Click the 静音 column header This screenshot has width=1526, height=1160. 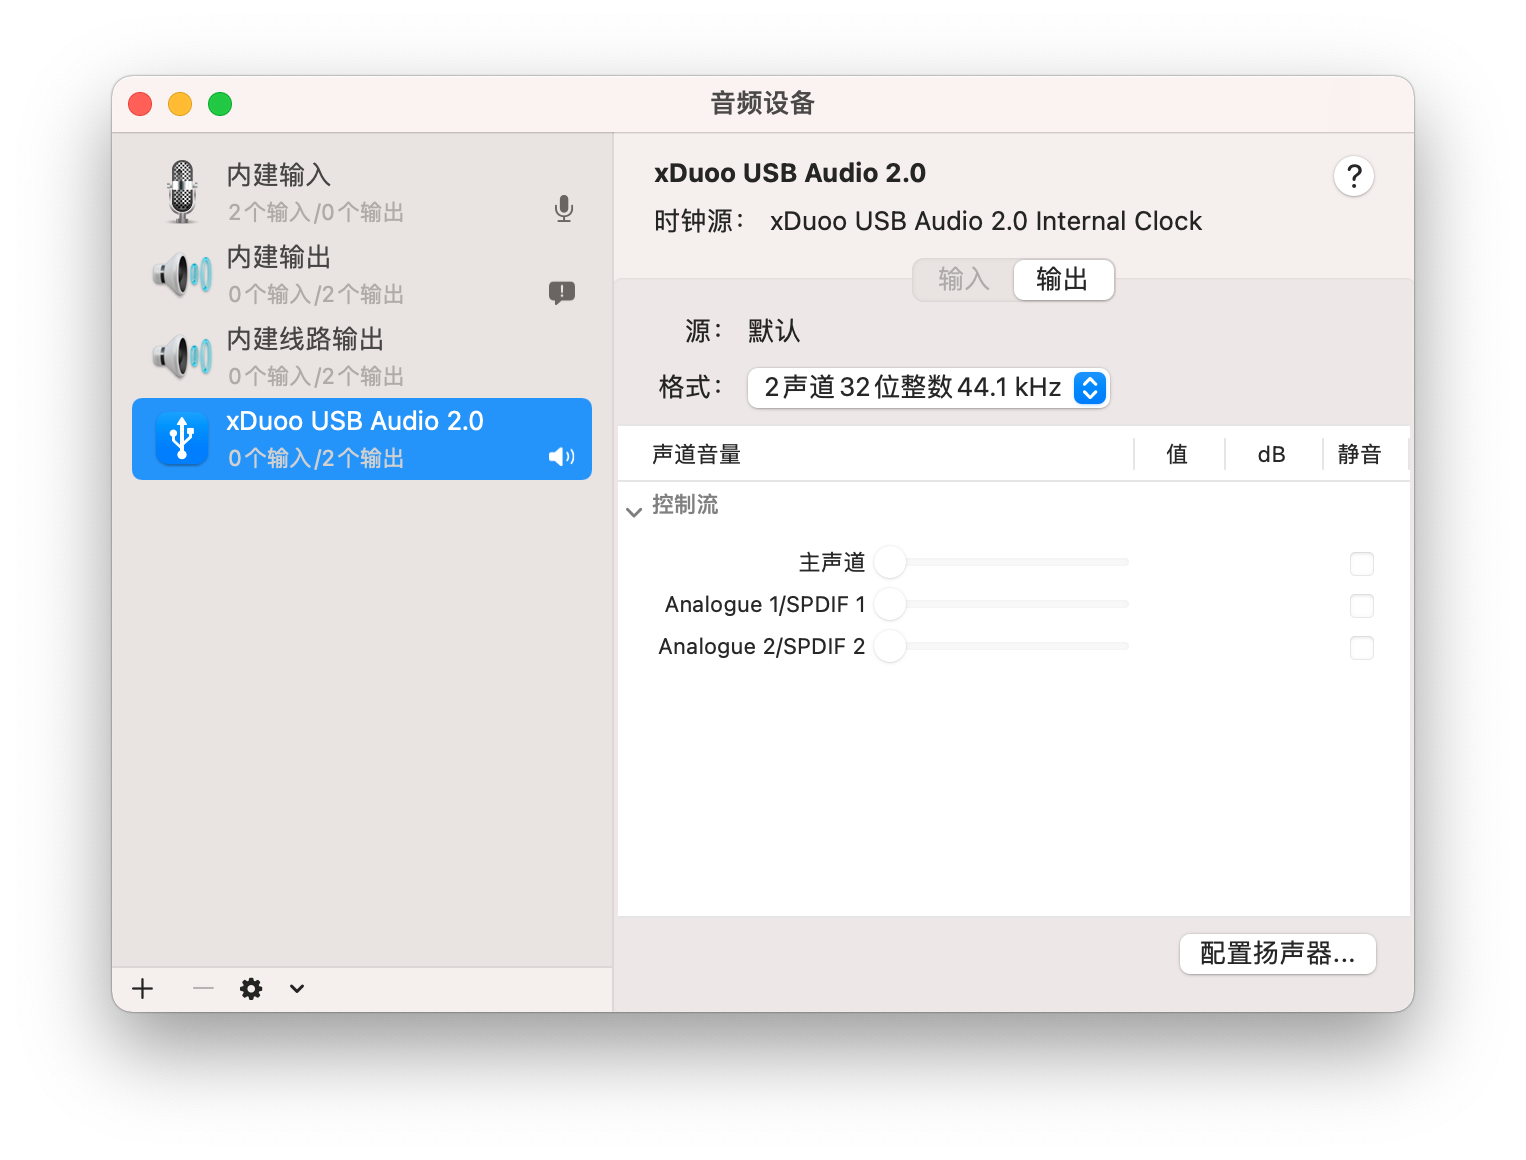pyautogui.click(x=1360, y=454)
